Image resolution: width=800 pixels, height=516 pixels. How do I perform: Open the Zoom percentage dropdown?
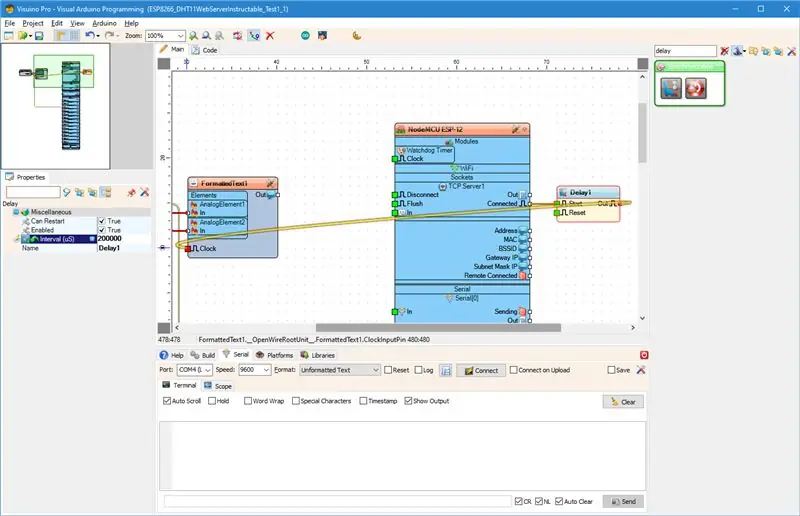pyautogui.click(x=180, y=36)
